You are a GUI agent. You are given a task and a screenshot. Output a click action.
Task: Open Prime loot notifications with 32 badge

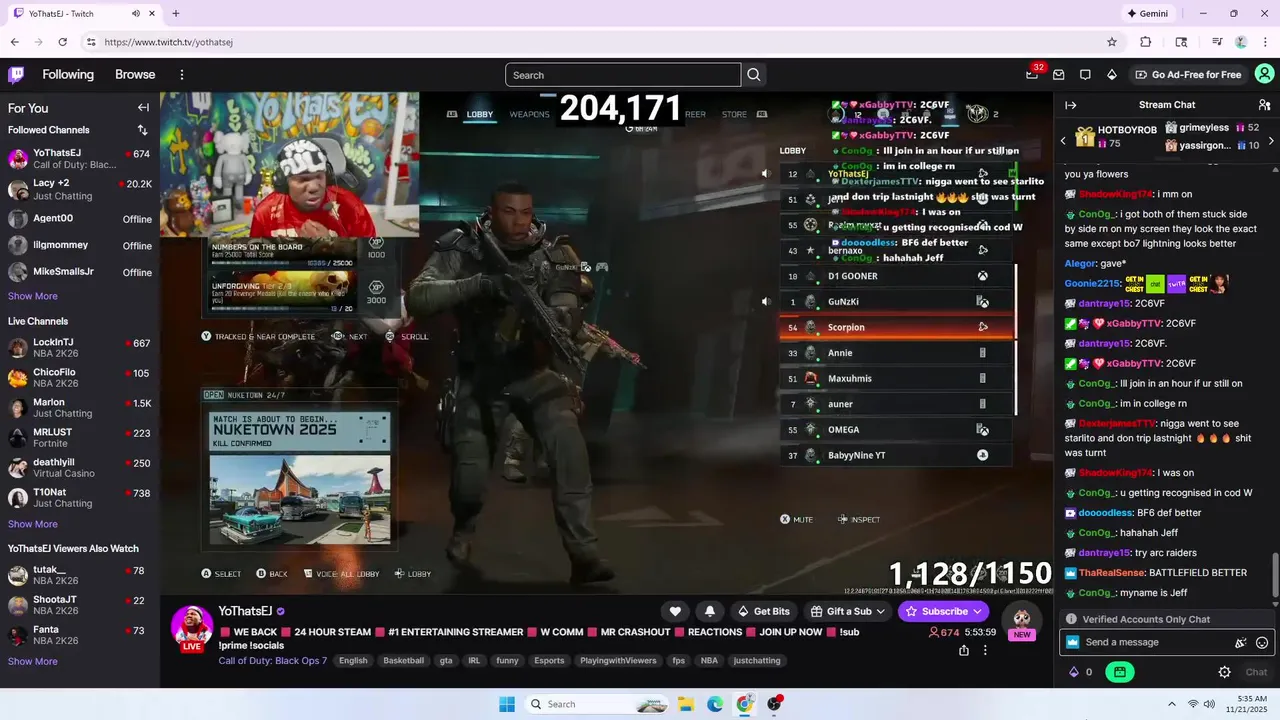pyautogui.click(x=1032, y=75)
